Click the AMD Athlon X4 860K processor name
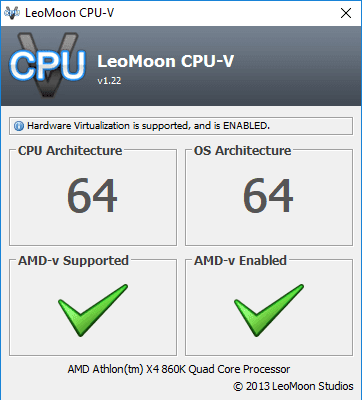Screen dimensions: 364x400 pyautogui.click(x=179, y=369)
